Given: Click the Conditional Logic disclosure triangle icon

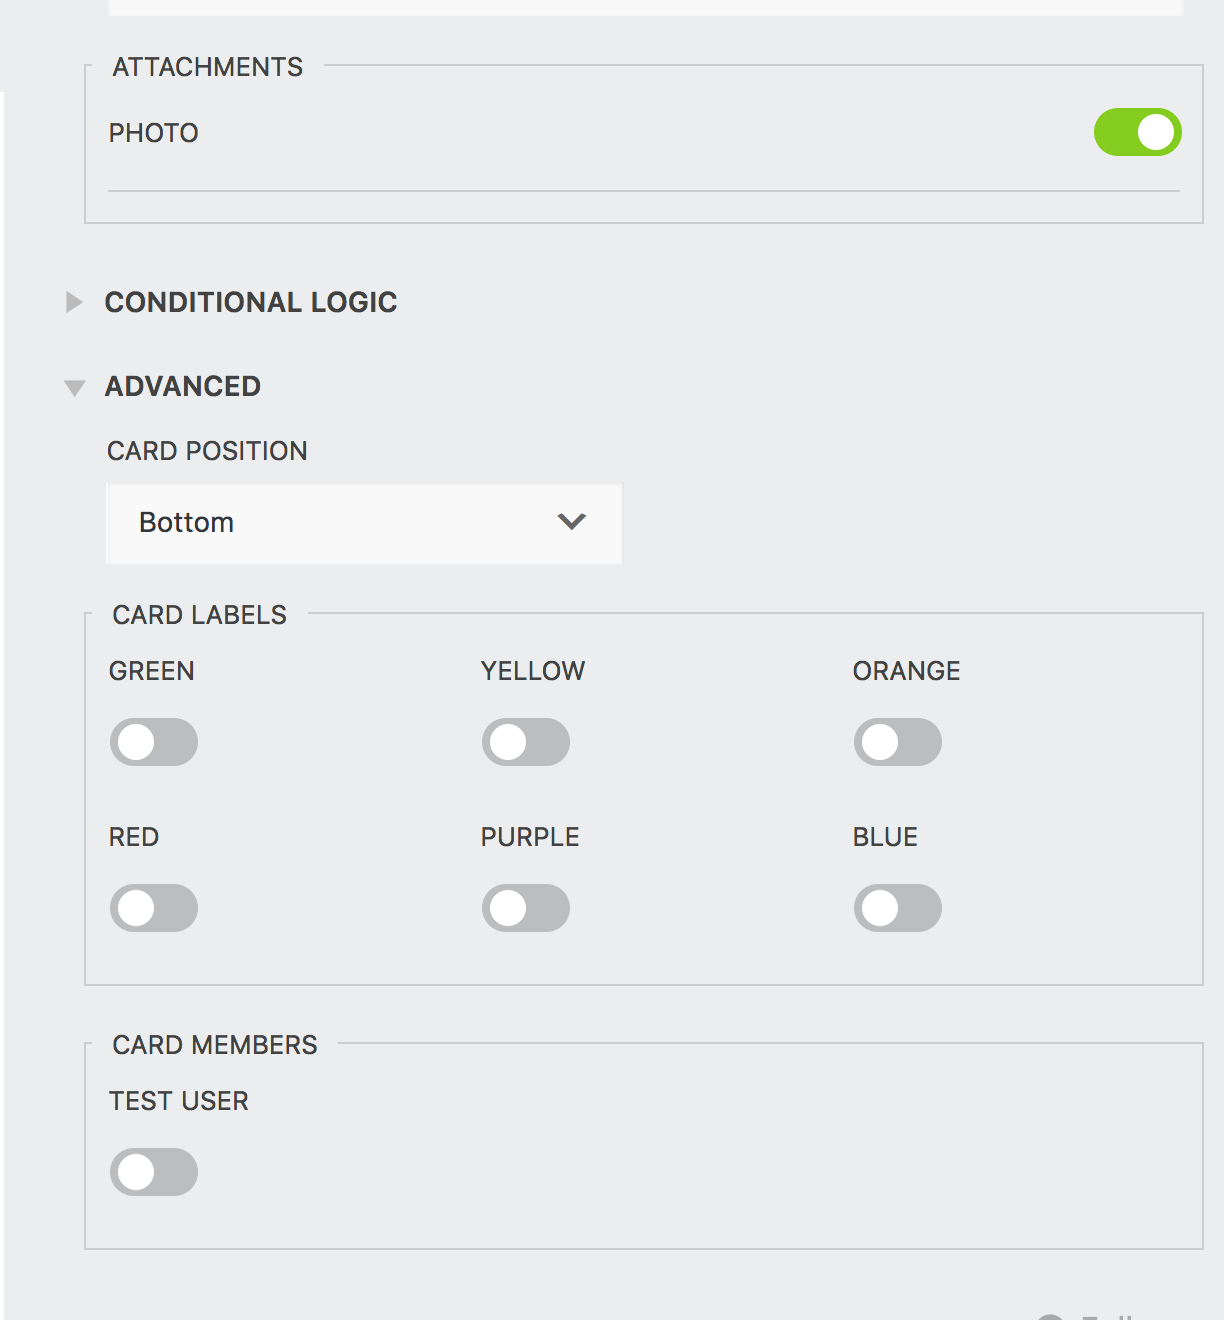Looking at the screenshot, I should click(75, 303).
